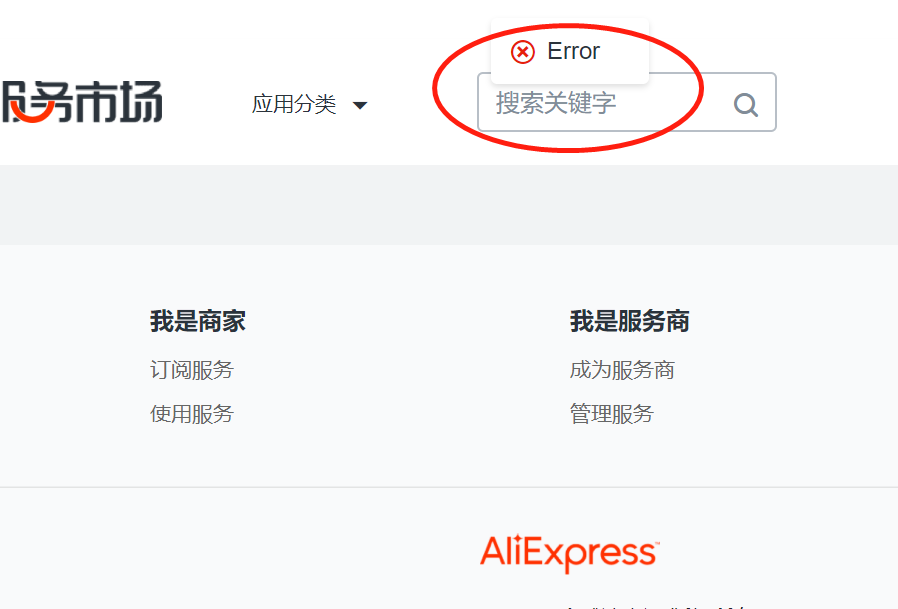The image size is (898, 609).
Task: Click the footer divider line above AliExpress
Action: click(x=449, y=488)
